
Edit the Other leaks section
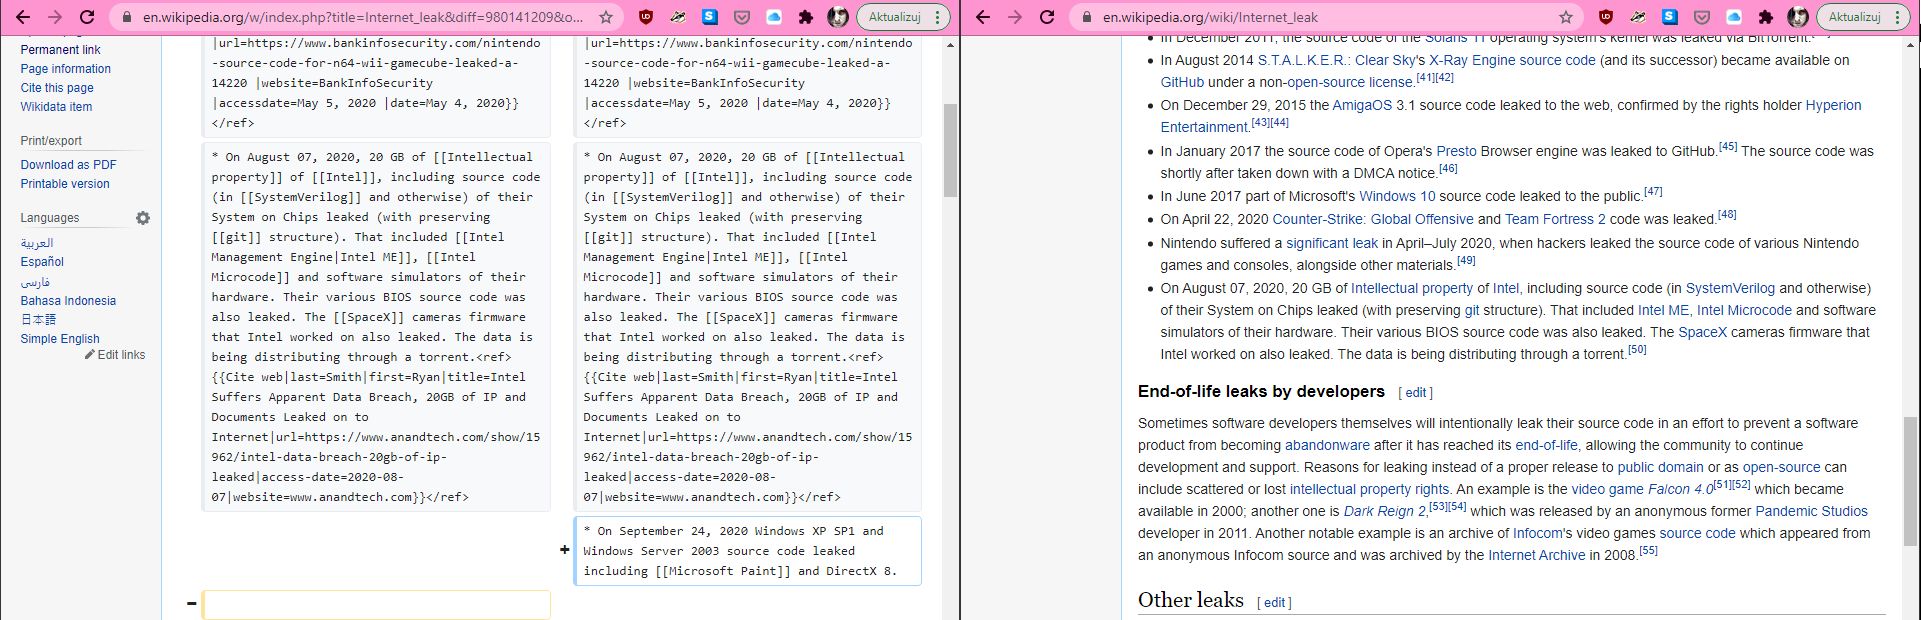tap(1274, 603)
